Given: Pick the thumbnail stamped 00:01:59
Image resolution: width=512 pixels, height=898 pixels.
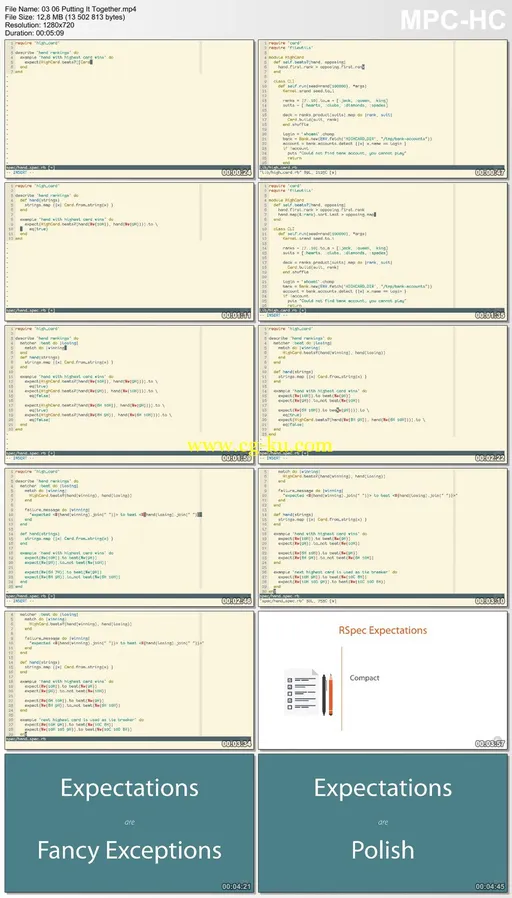Looking at the screenshot, I should (129, 394).
